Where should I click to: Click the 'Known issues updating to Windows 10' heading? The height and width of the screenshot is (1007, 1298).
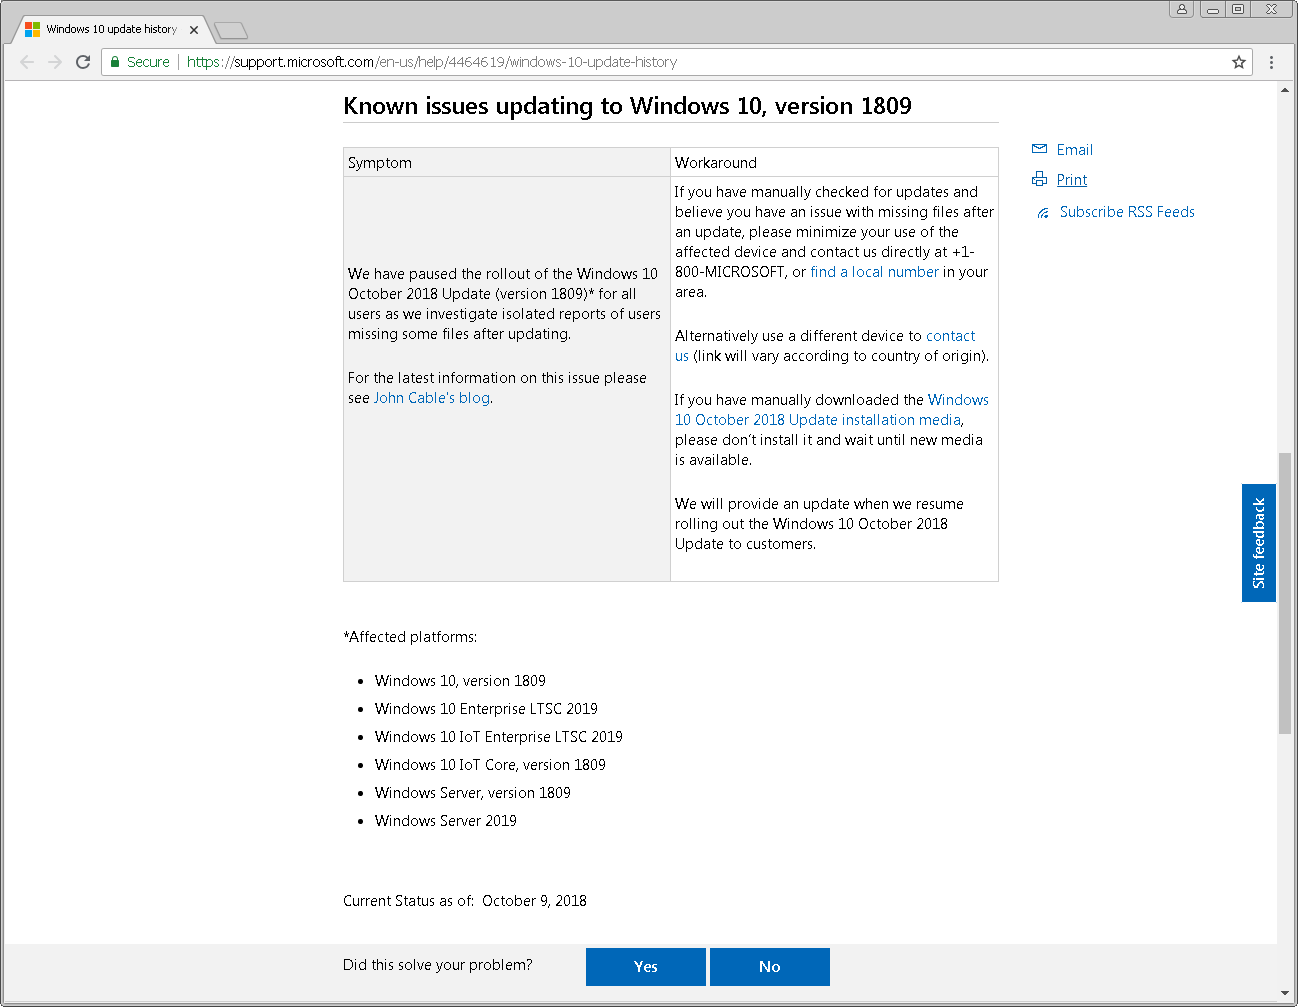(x=627, y=106)
